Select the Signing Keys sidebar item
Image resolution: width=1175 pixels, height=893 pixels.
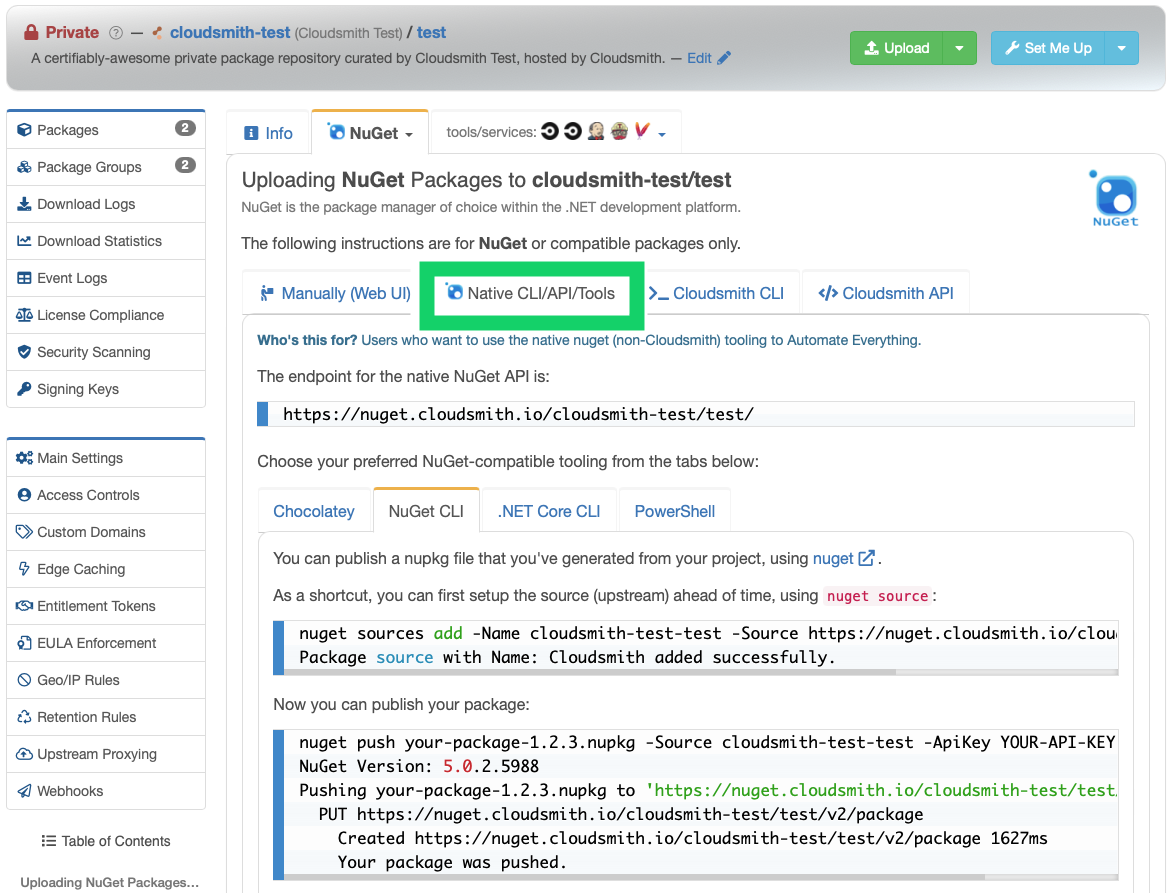click(76, 389)
